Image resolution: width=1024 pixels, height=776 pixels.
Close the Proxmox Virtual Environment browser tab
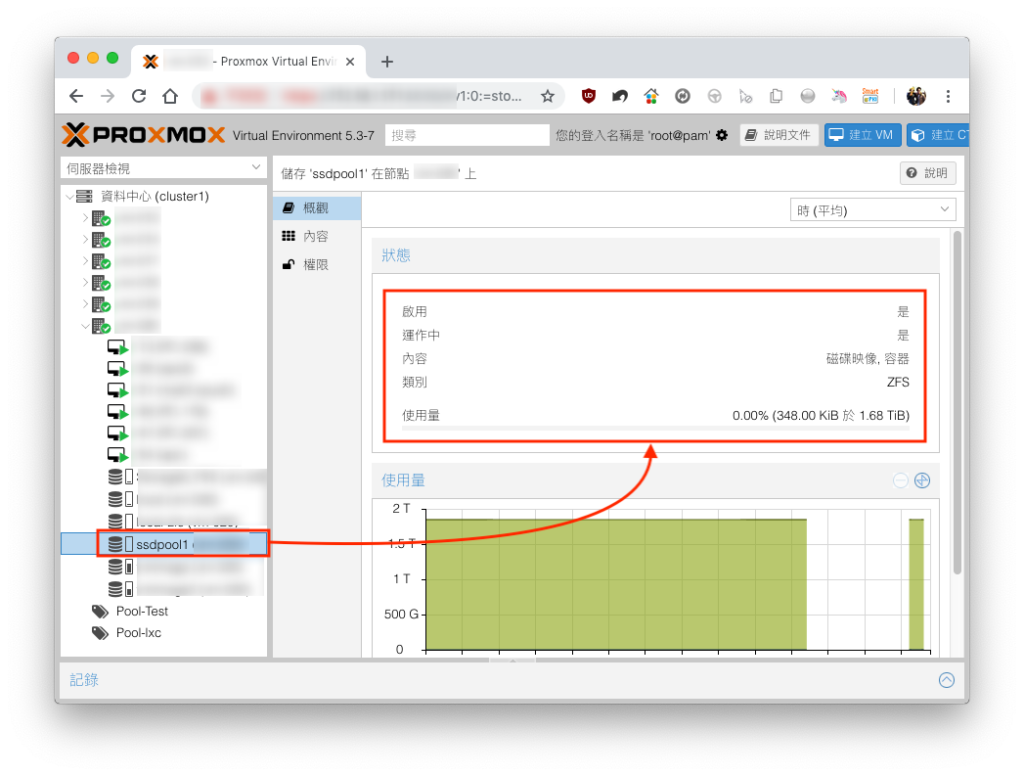tap(350, 61)
